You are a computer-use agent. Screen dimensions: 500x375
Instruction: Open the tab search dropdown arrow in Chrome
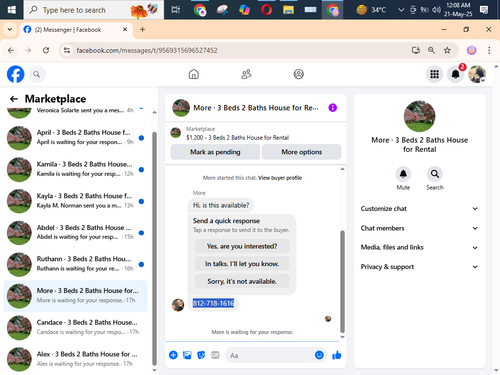(10, 29)
